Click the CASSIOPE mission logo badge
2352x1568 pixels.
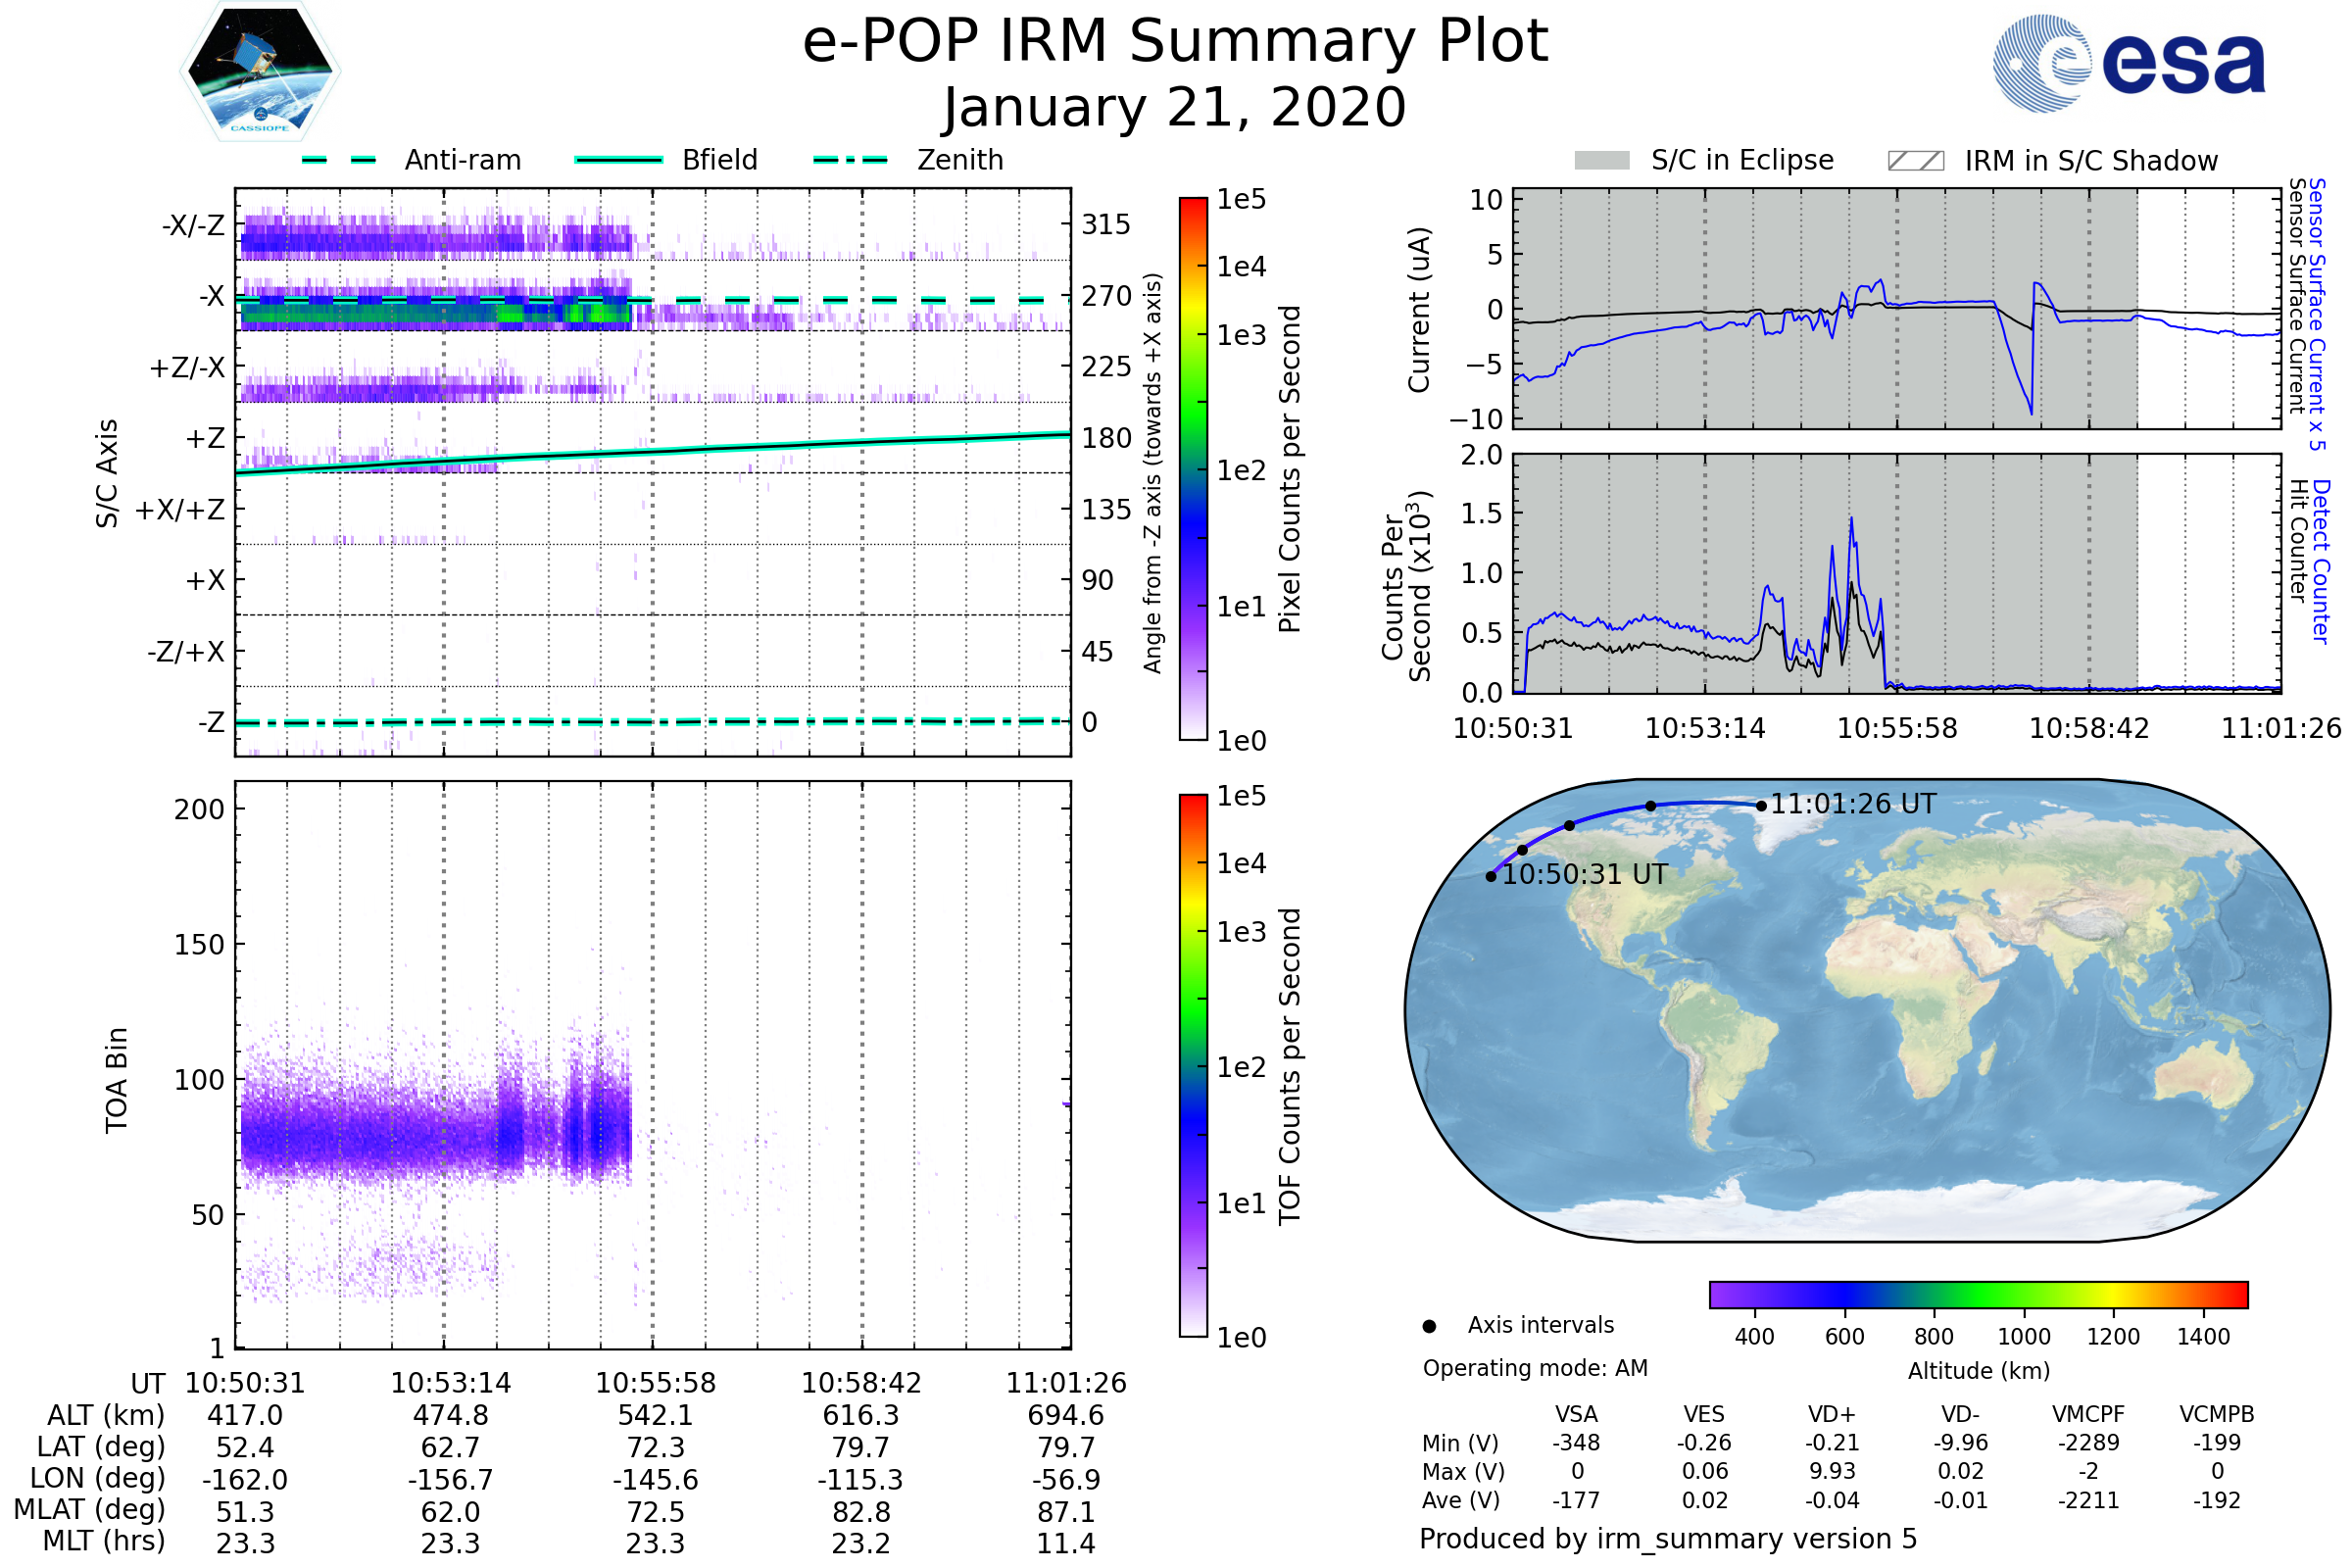260,72
